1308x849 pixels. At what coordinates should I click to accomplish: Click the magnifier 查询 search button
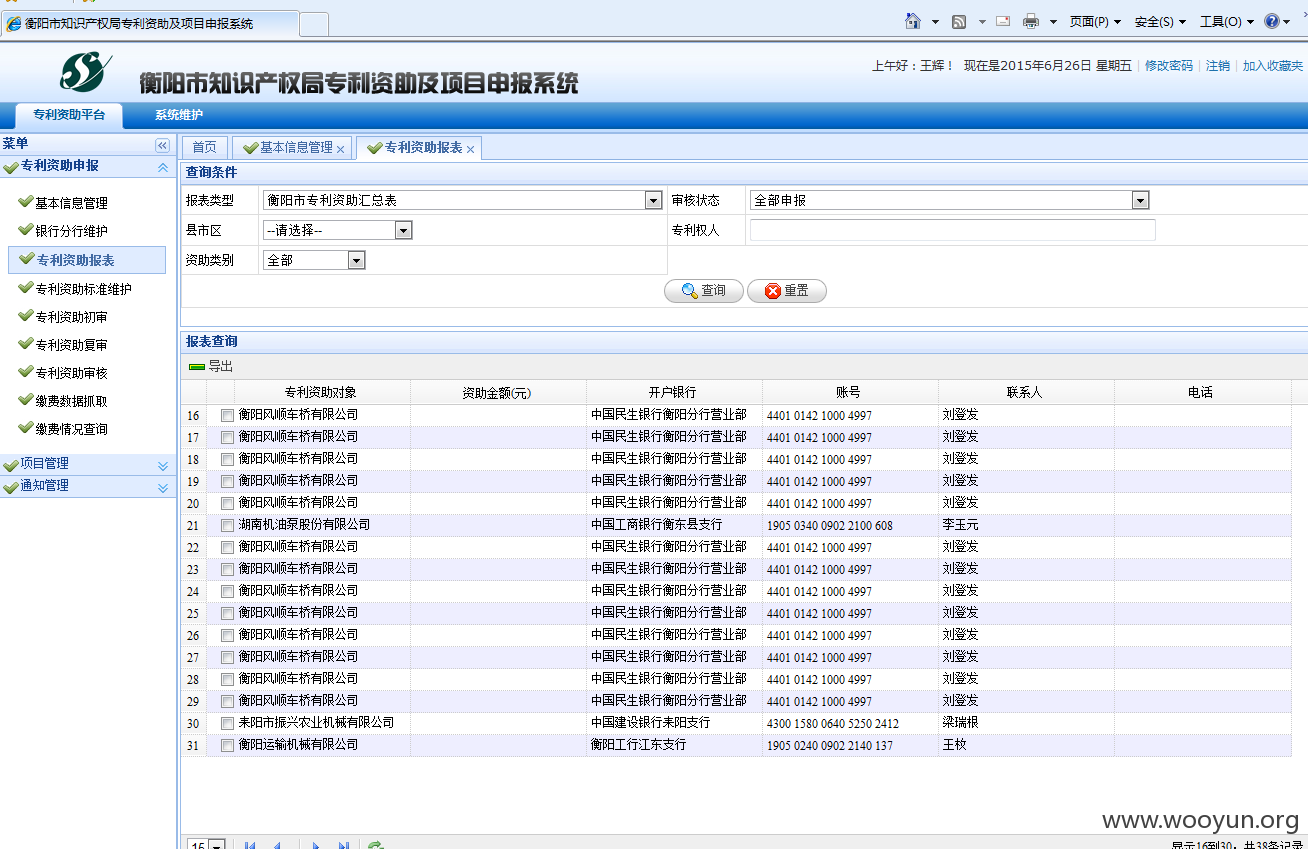point(704,291)
